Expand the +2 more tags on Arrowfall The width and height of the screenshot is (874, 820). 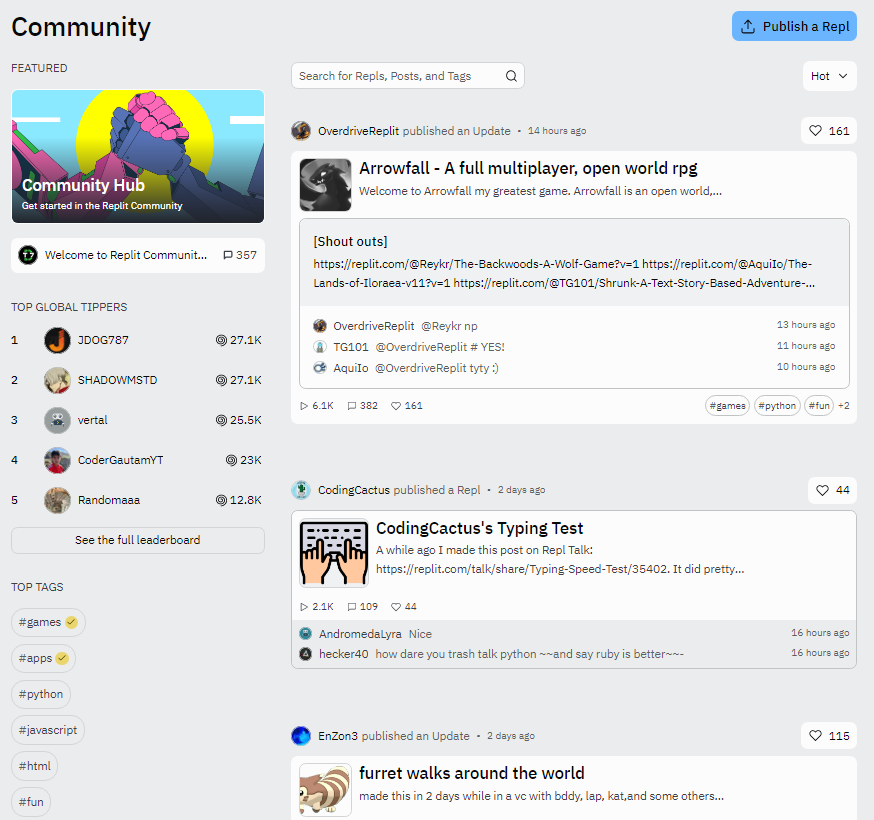pyautogui.click(x=844, y=406)
